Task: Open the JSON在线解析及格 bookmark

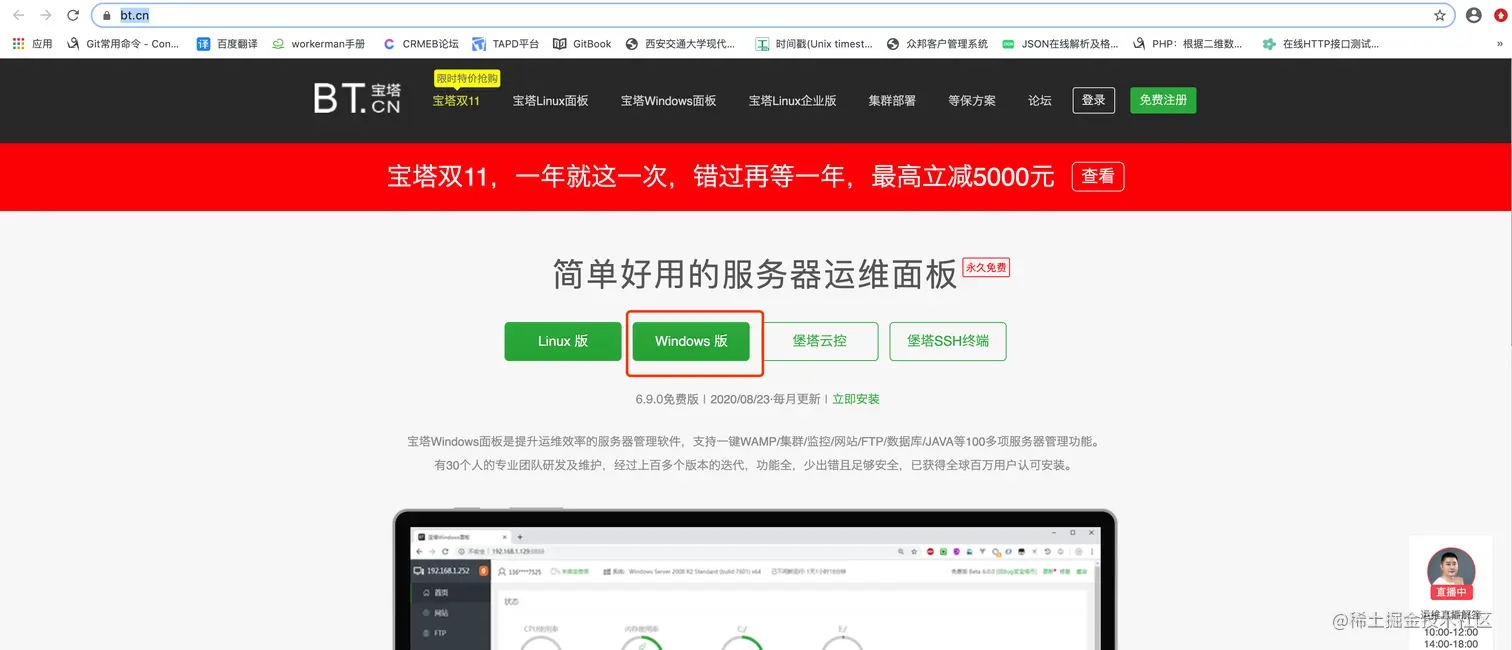Action: coord(1060,44)
